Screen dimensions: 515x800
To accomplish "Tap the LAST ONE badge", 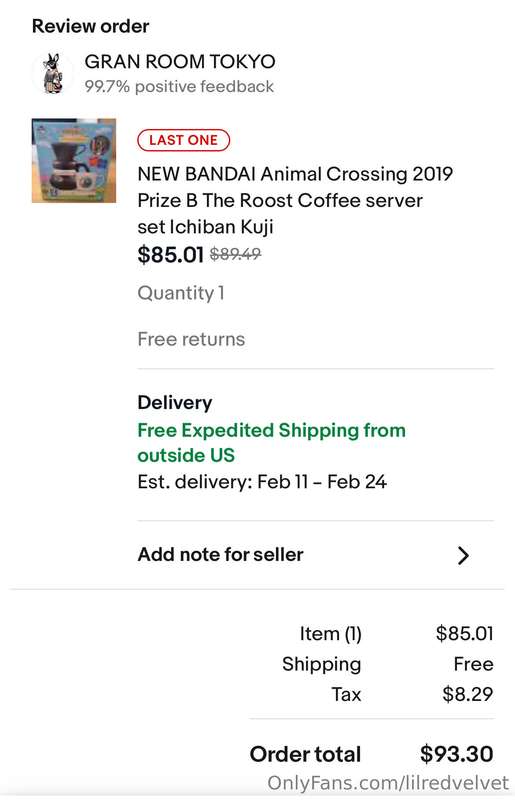I will pos(184,140).
